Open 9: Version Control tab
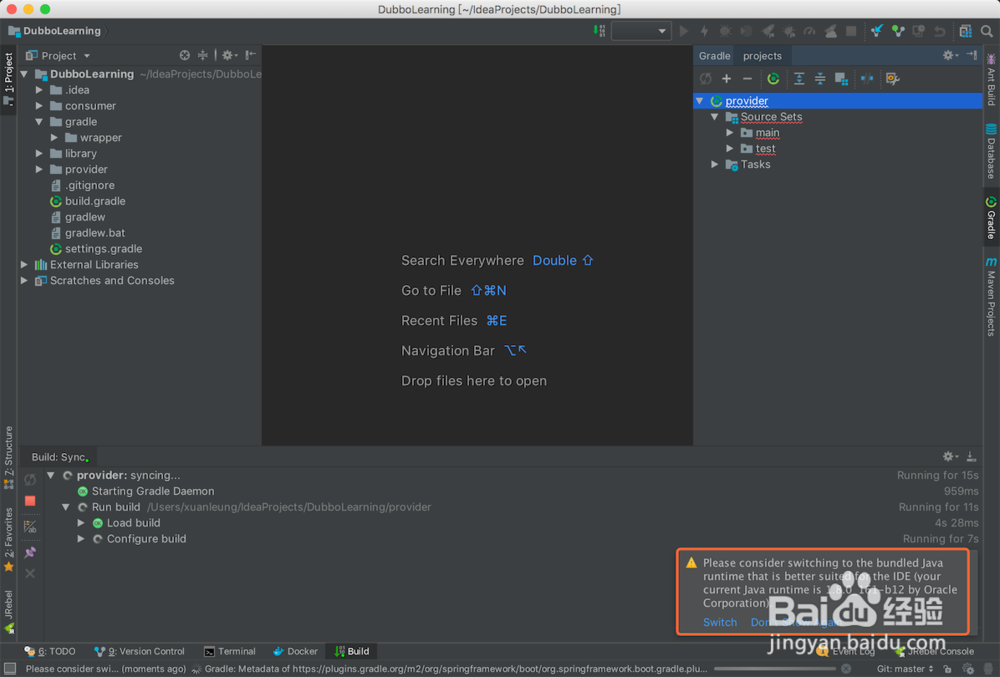The width and height of the screenshot is (1000, 677). (139, 651)
